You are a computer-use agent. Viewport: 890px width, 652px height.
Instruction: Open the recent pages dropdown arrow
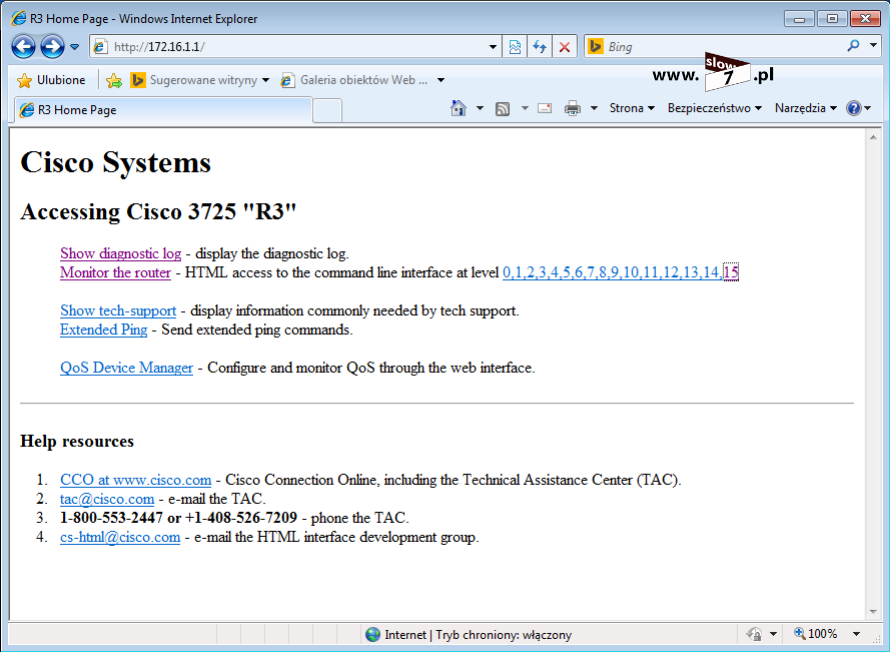[x=74, y=47]
